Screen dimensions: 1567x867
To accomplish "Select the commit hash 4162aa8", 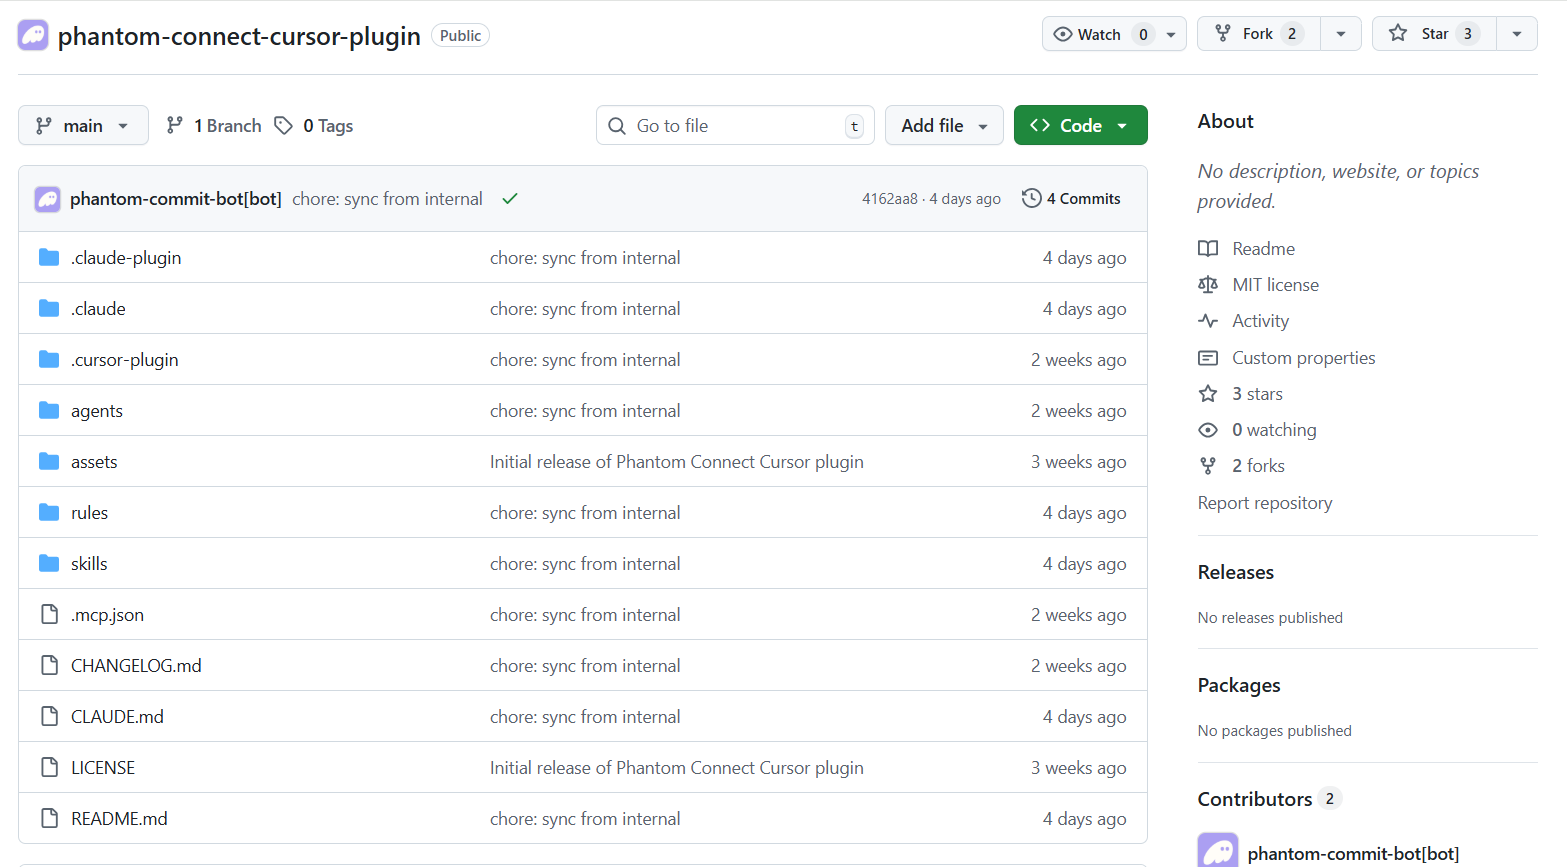I will pos(890,198).
